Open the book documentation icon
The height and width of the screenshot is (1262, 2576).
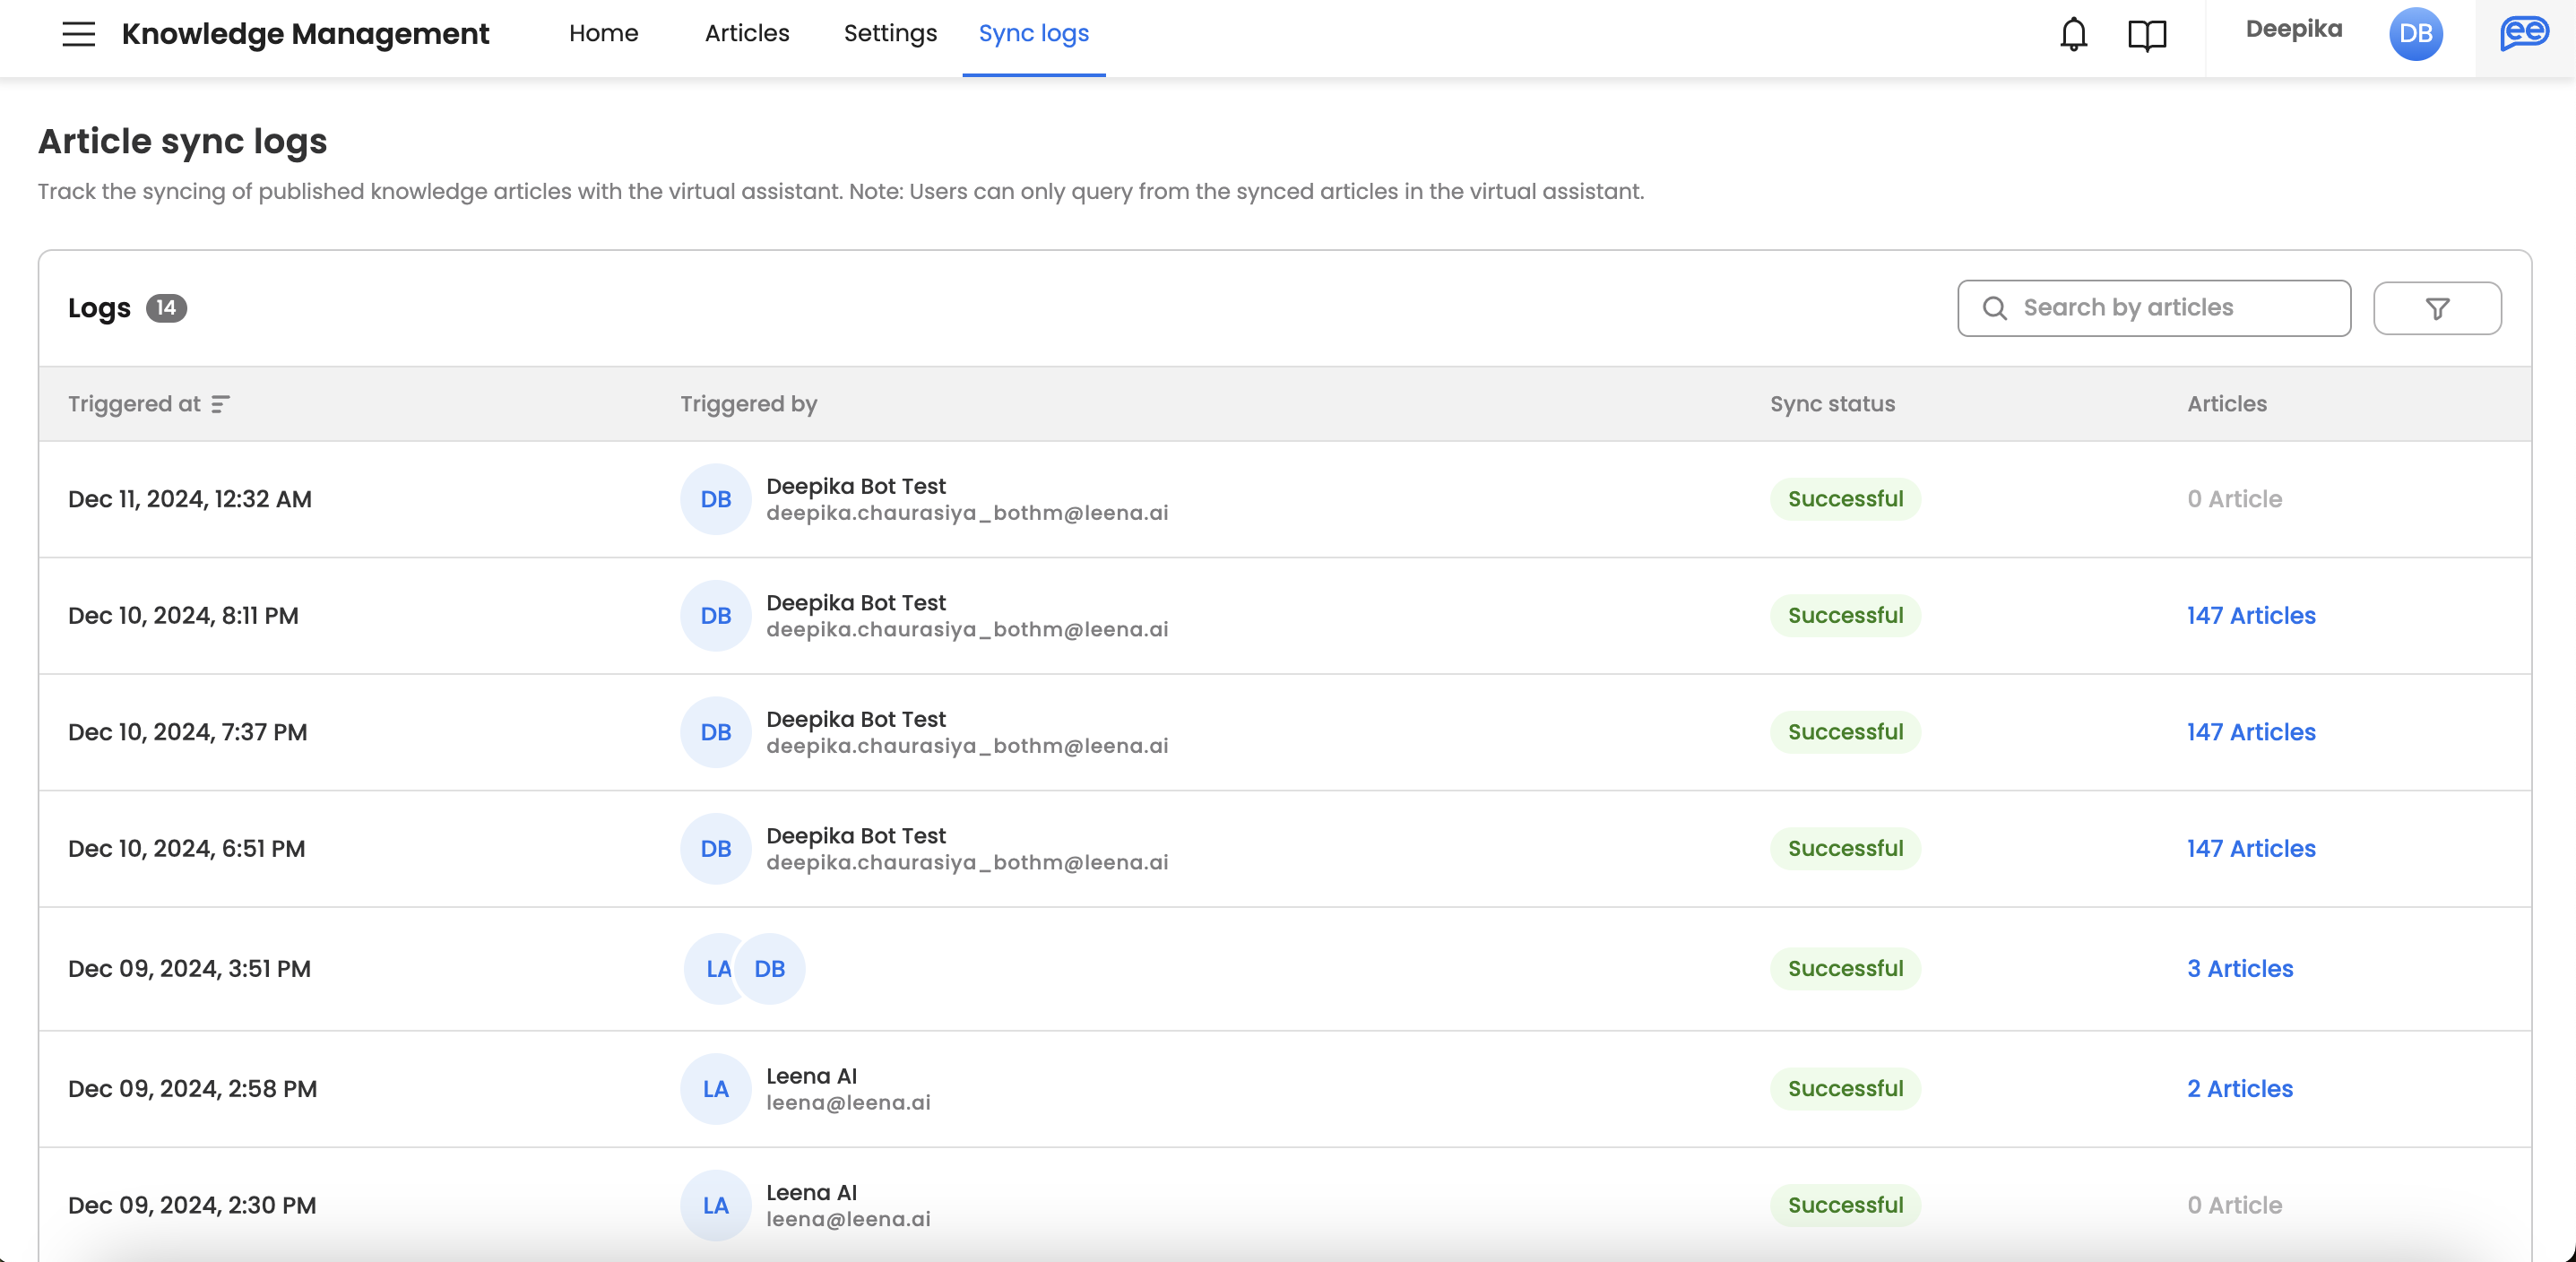pos(2146,36)
